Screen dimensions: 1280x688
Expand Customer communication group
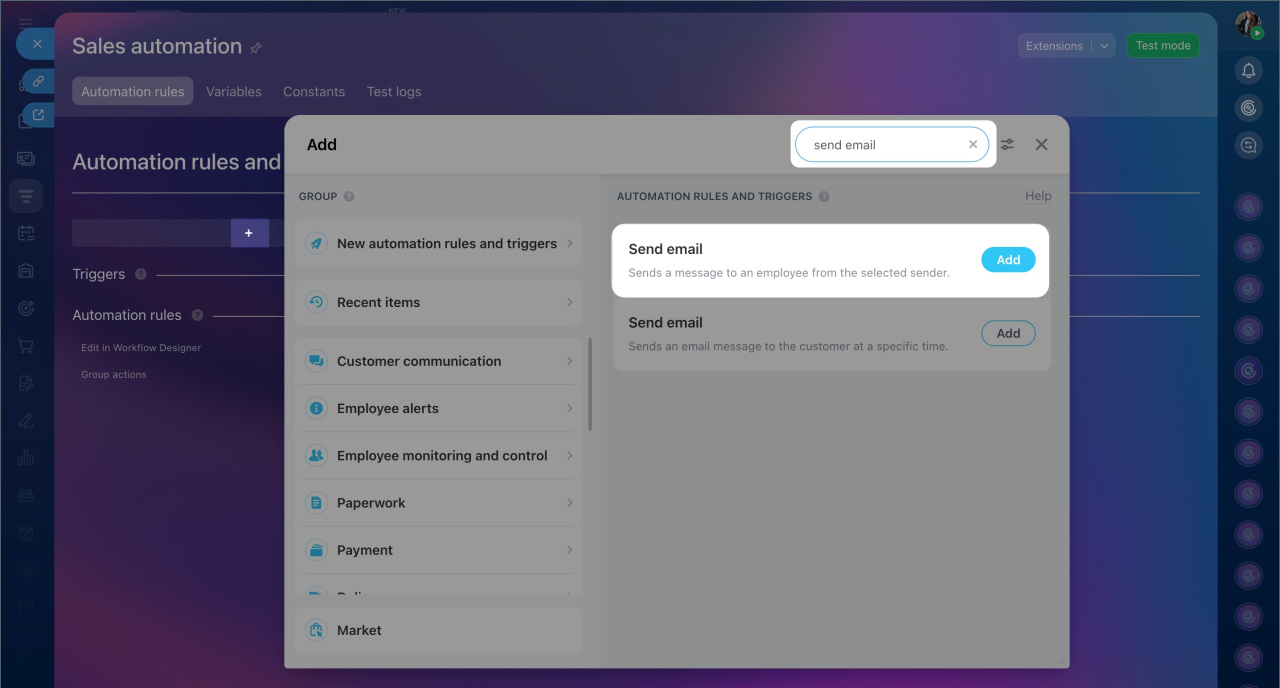(440, 361)
